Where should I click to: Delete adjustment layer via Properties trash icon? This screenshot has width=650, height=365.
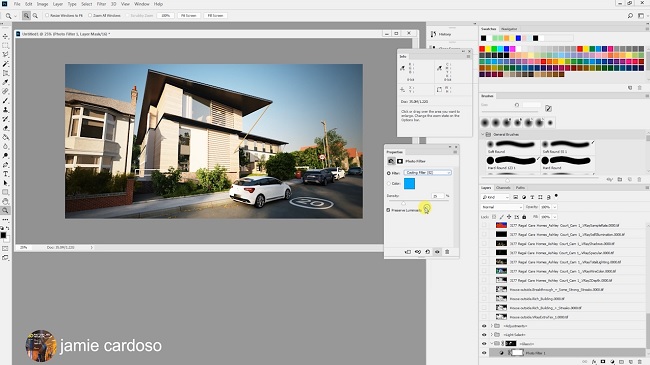click(x=447, y=252)
